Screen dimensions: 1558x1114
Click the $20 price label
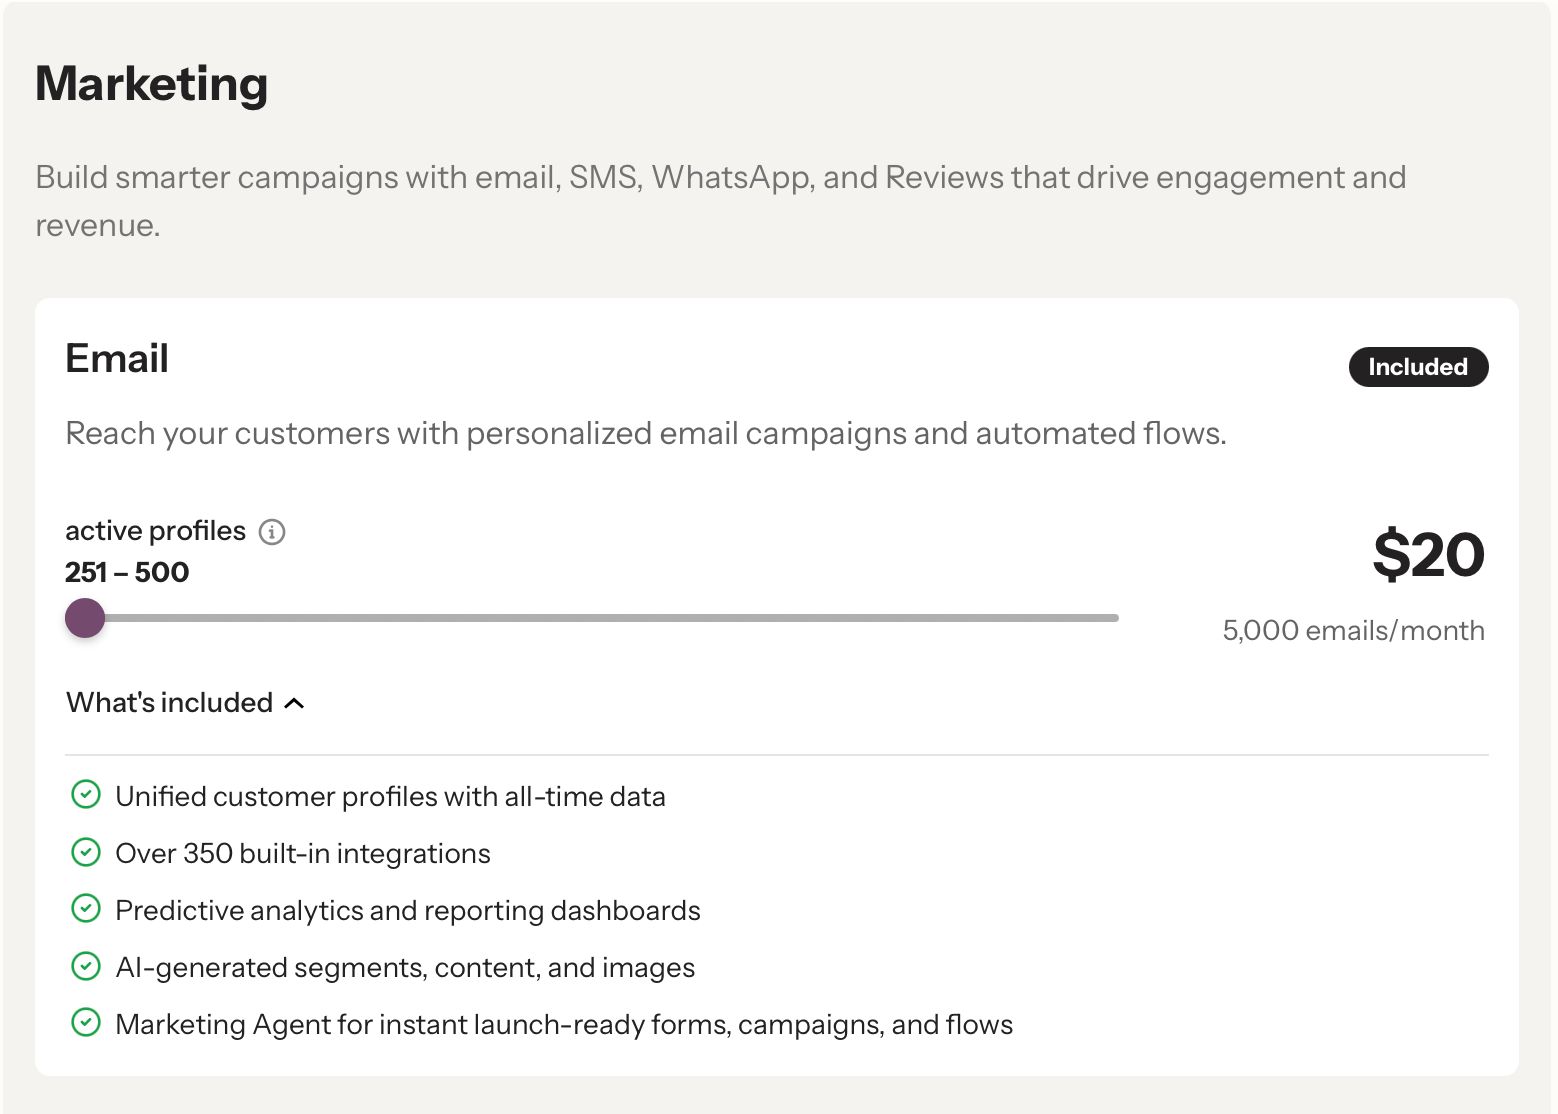(1428, 556)
